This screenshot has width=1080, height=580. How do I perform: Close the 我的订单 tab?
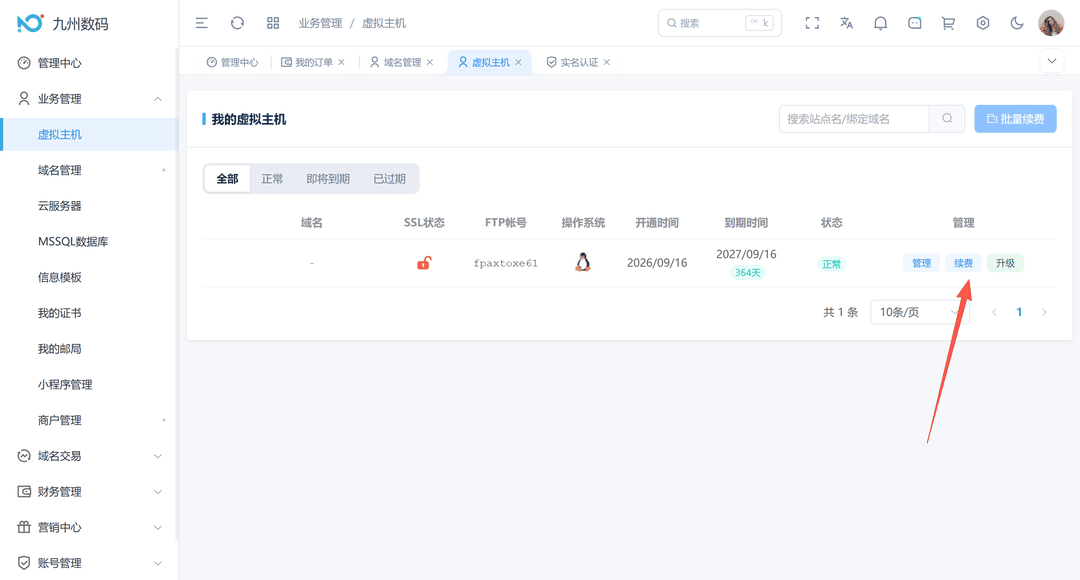pyautogui.click(x=342, y=62)
